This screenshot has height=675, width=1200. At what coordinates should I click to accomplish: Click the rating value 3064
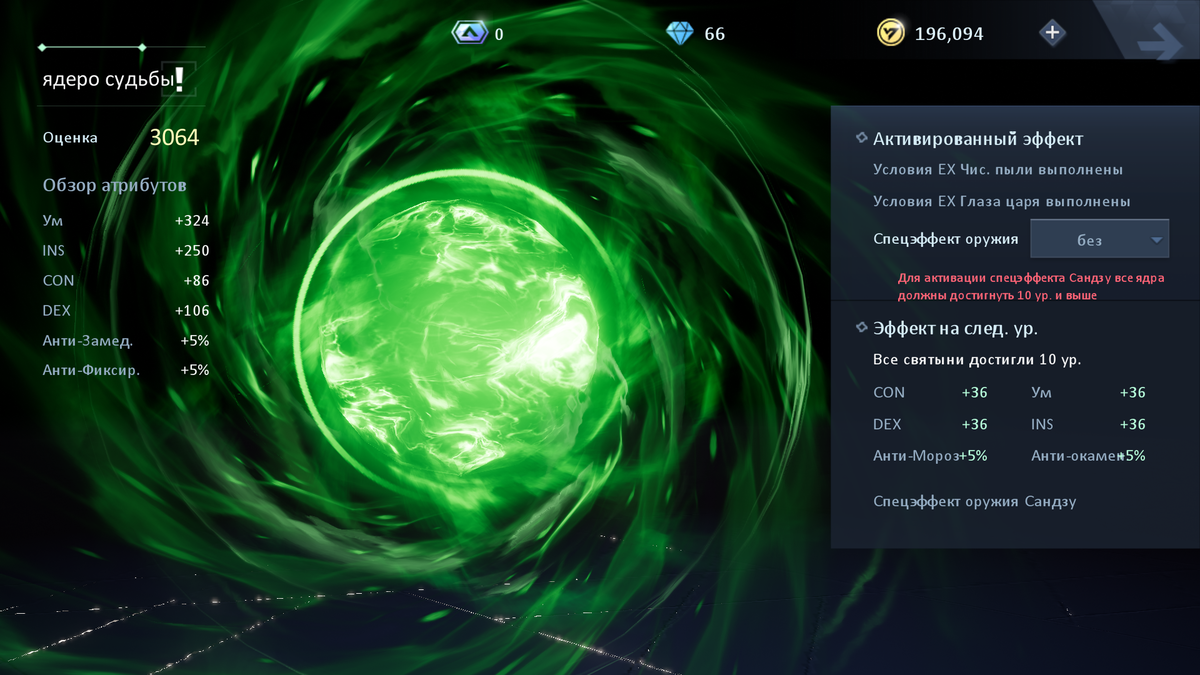(174, 137)
